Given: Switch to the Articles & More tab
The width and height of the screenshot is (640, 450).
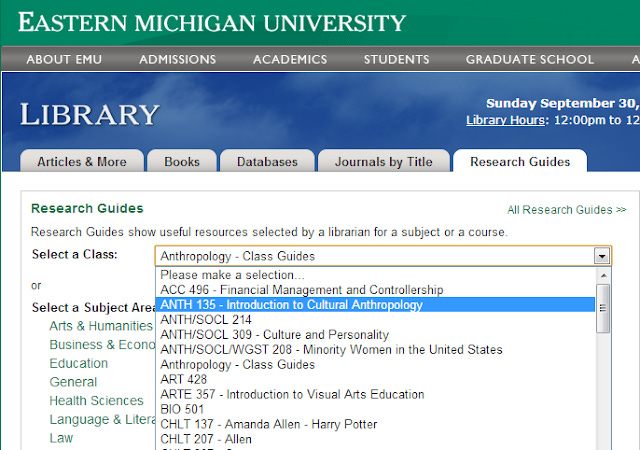Looking at the screenshot, I should point(82,161).
